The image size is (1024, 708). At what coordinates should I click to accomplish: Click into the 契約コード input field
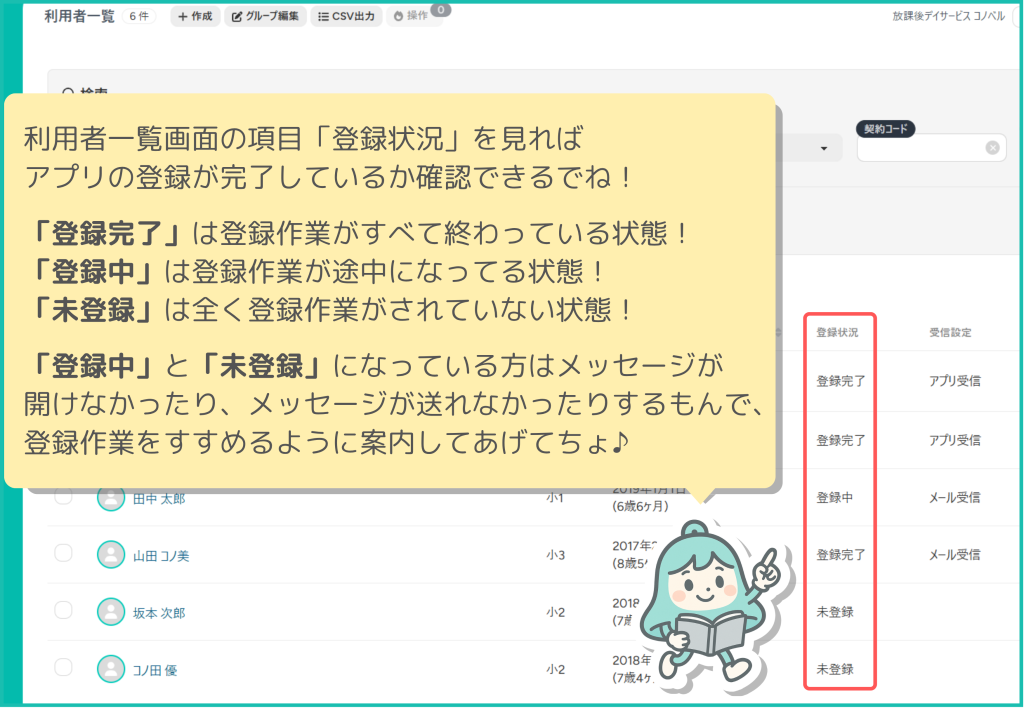coord(920,148)
